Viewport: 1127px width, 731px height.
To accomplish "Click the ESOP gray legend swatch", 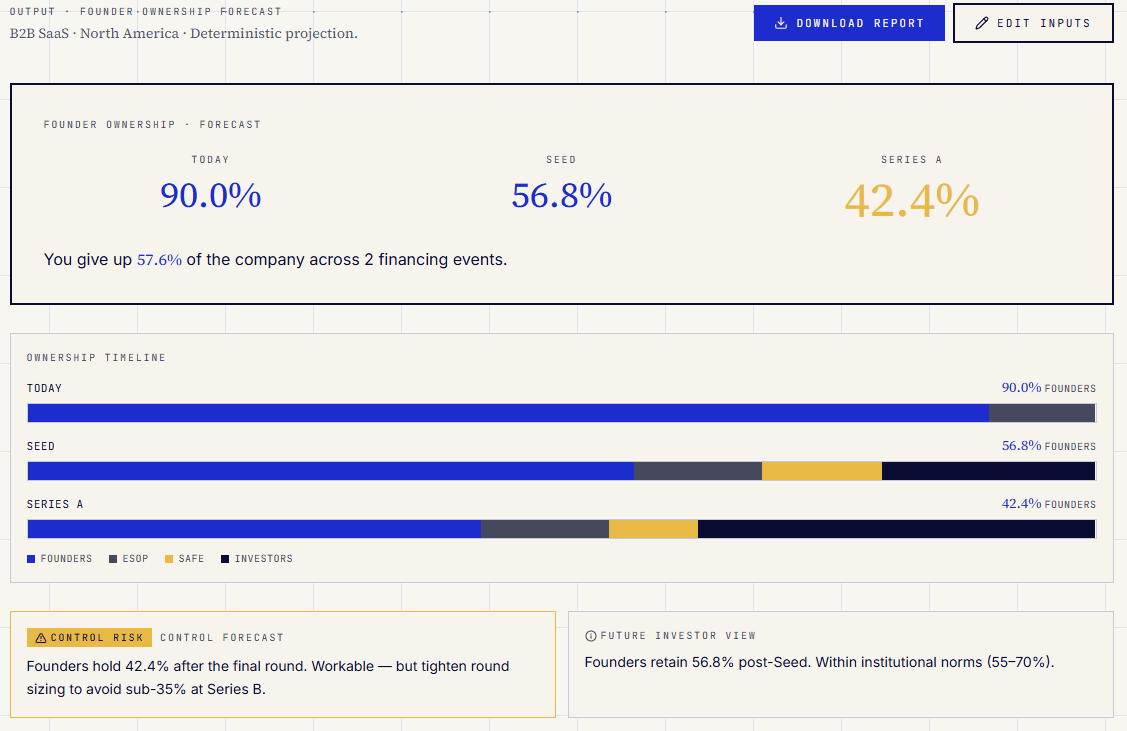I will click(113, 558).
